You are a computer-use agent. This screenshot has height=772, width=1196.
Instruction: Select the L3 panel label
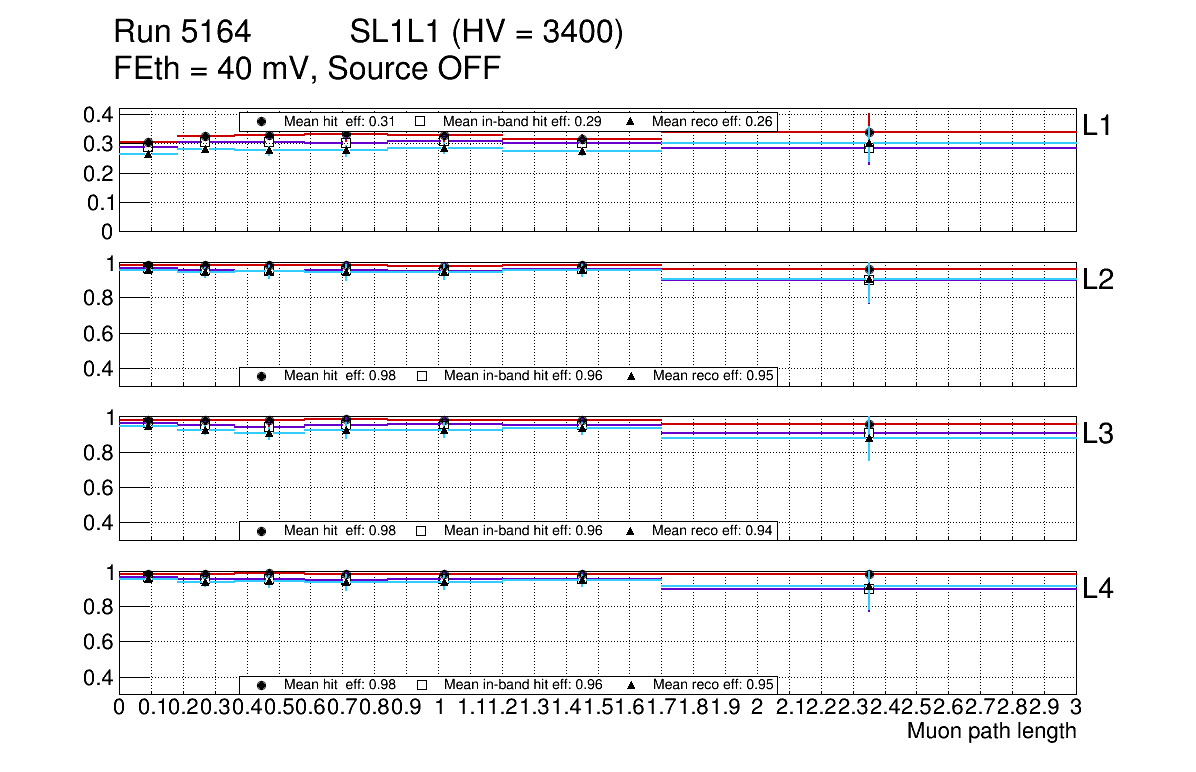coord(1098,433)
